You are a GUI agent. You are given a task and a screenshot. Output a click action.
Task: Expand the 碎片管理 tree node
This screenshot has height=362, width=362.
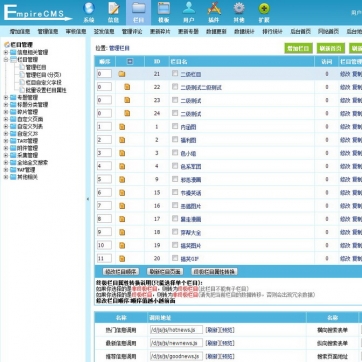coord(6,112)
